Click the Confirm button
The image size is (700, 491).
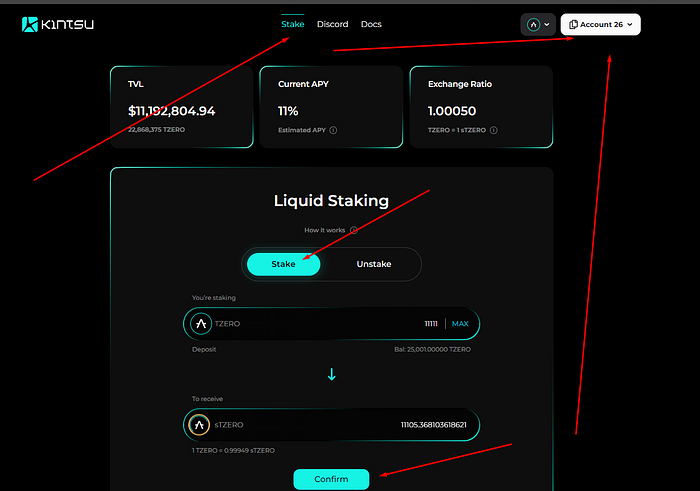point(331,479)
